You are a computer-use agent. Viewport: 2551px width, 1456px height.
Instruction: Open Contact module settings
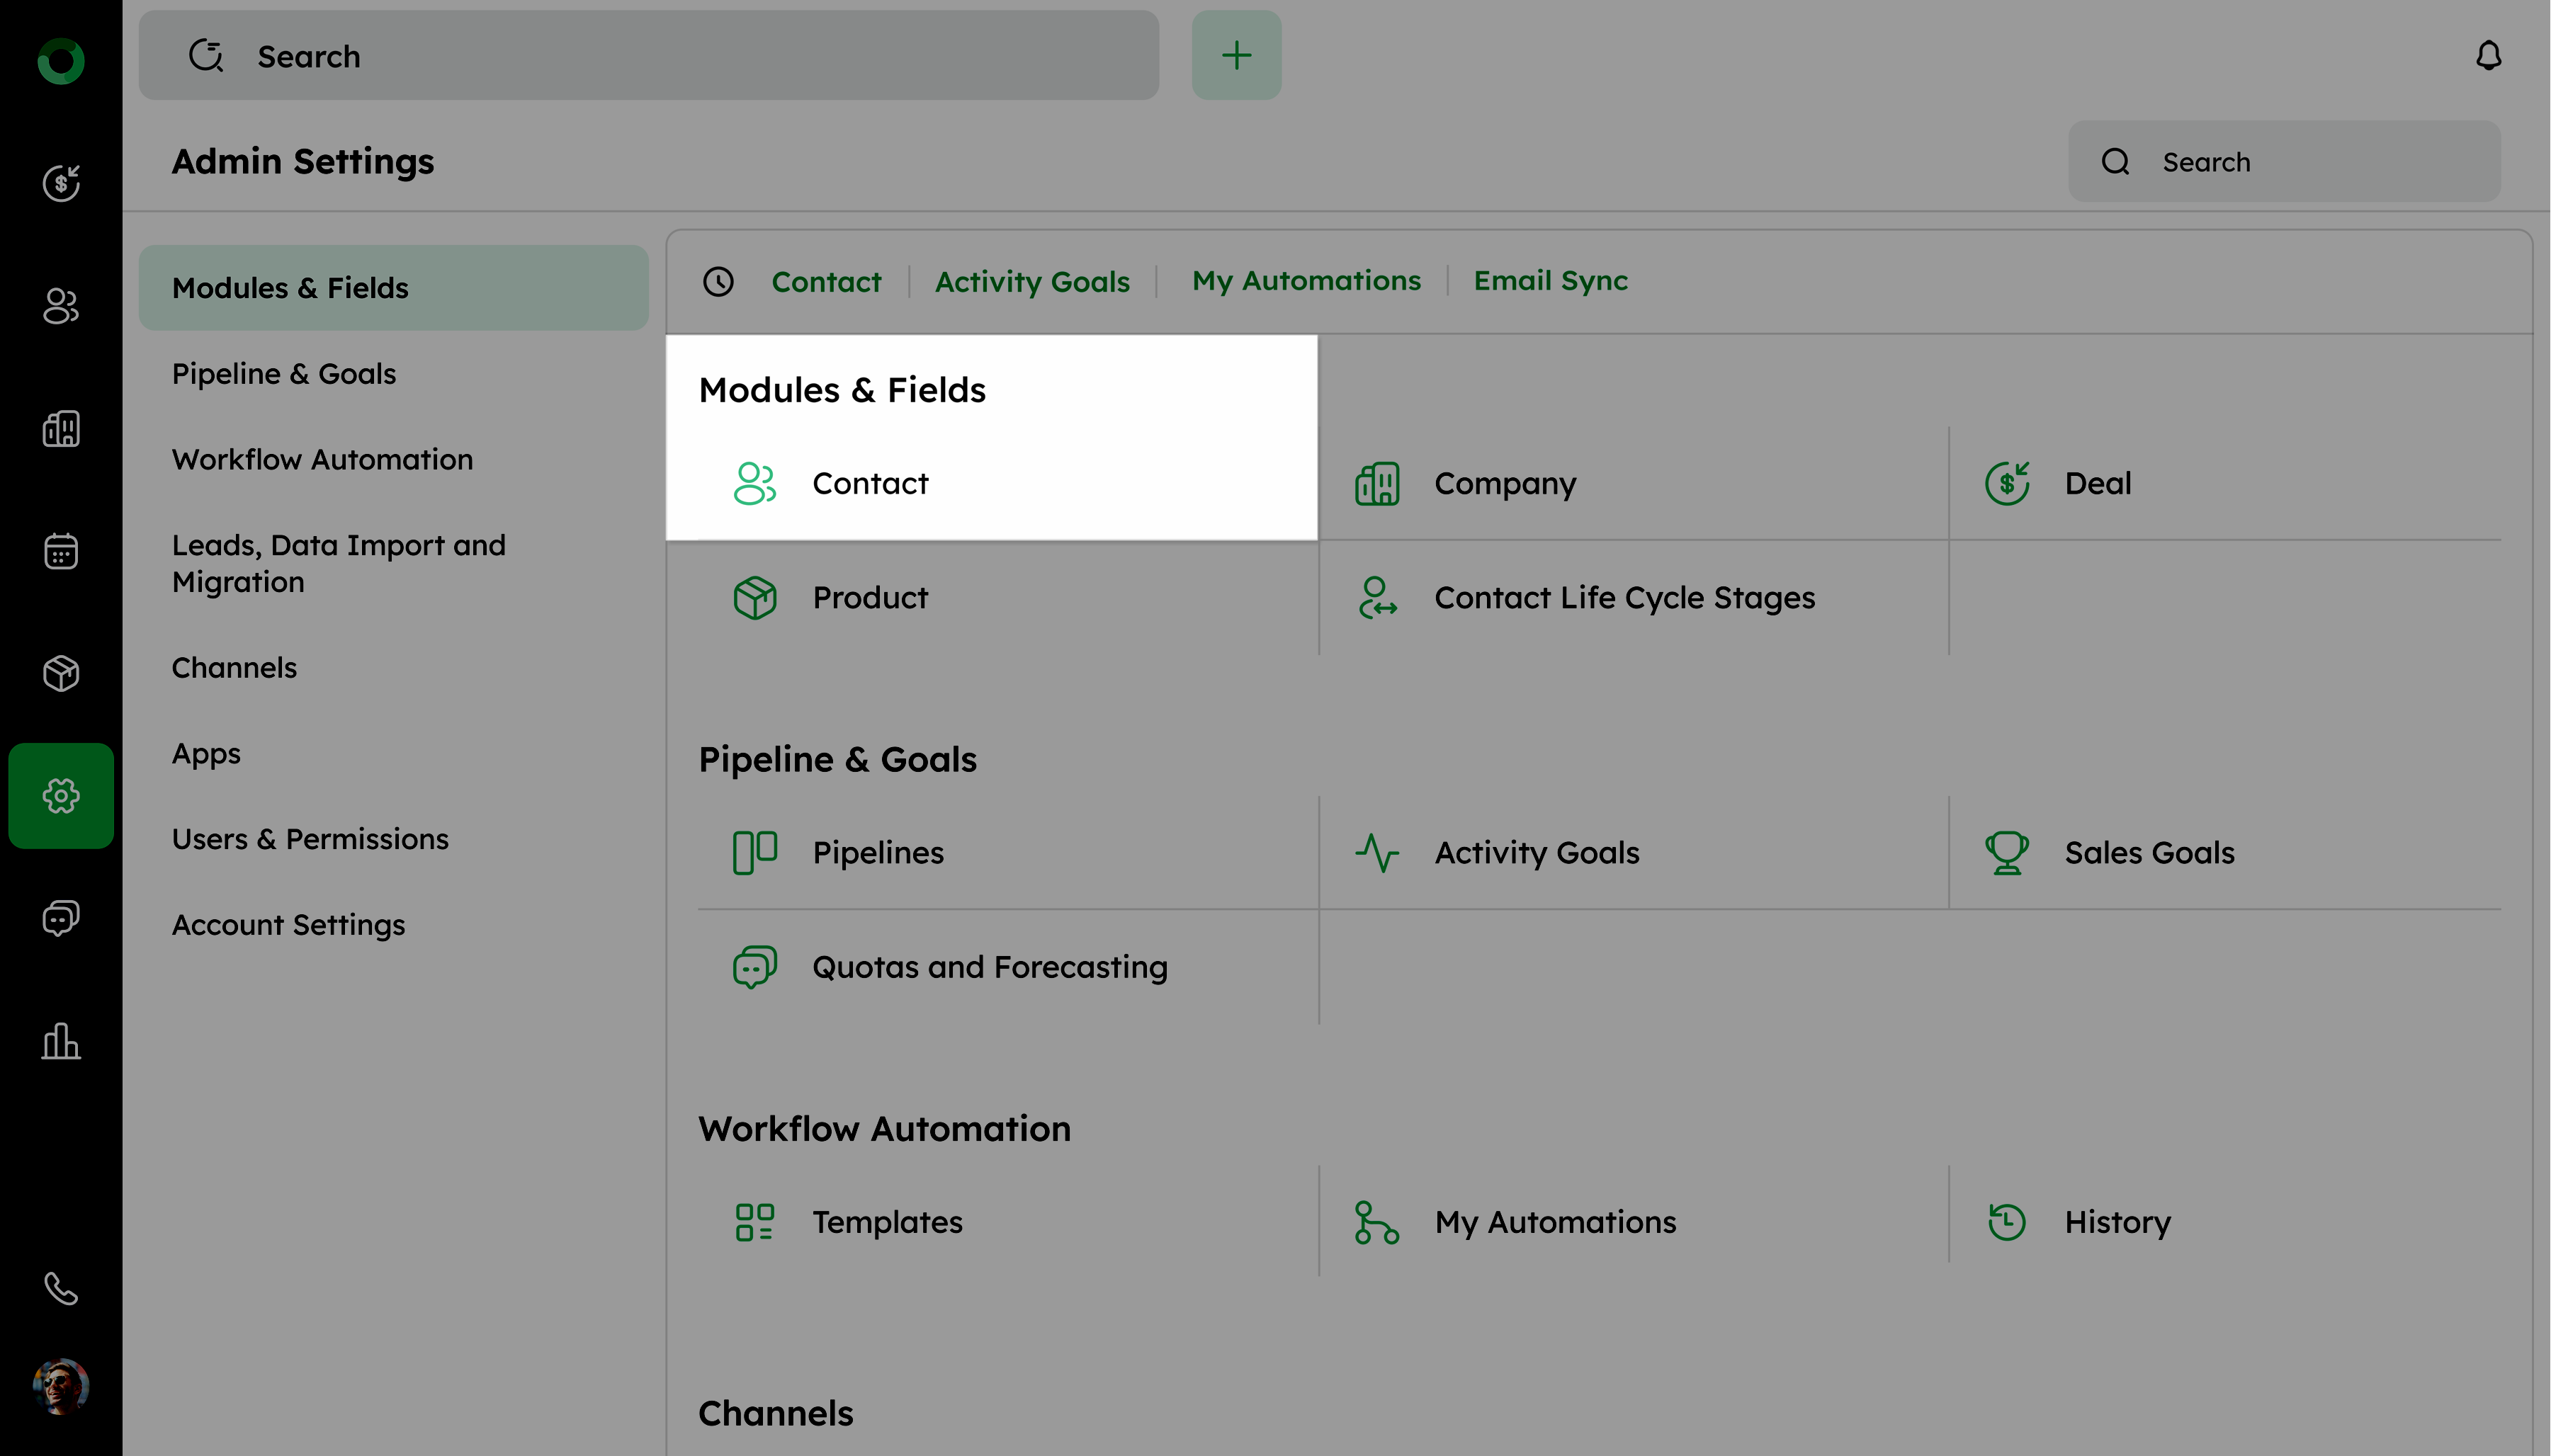869,484
